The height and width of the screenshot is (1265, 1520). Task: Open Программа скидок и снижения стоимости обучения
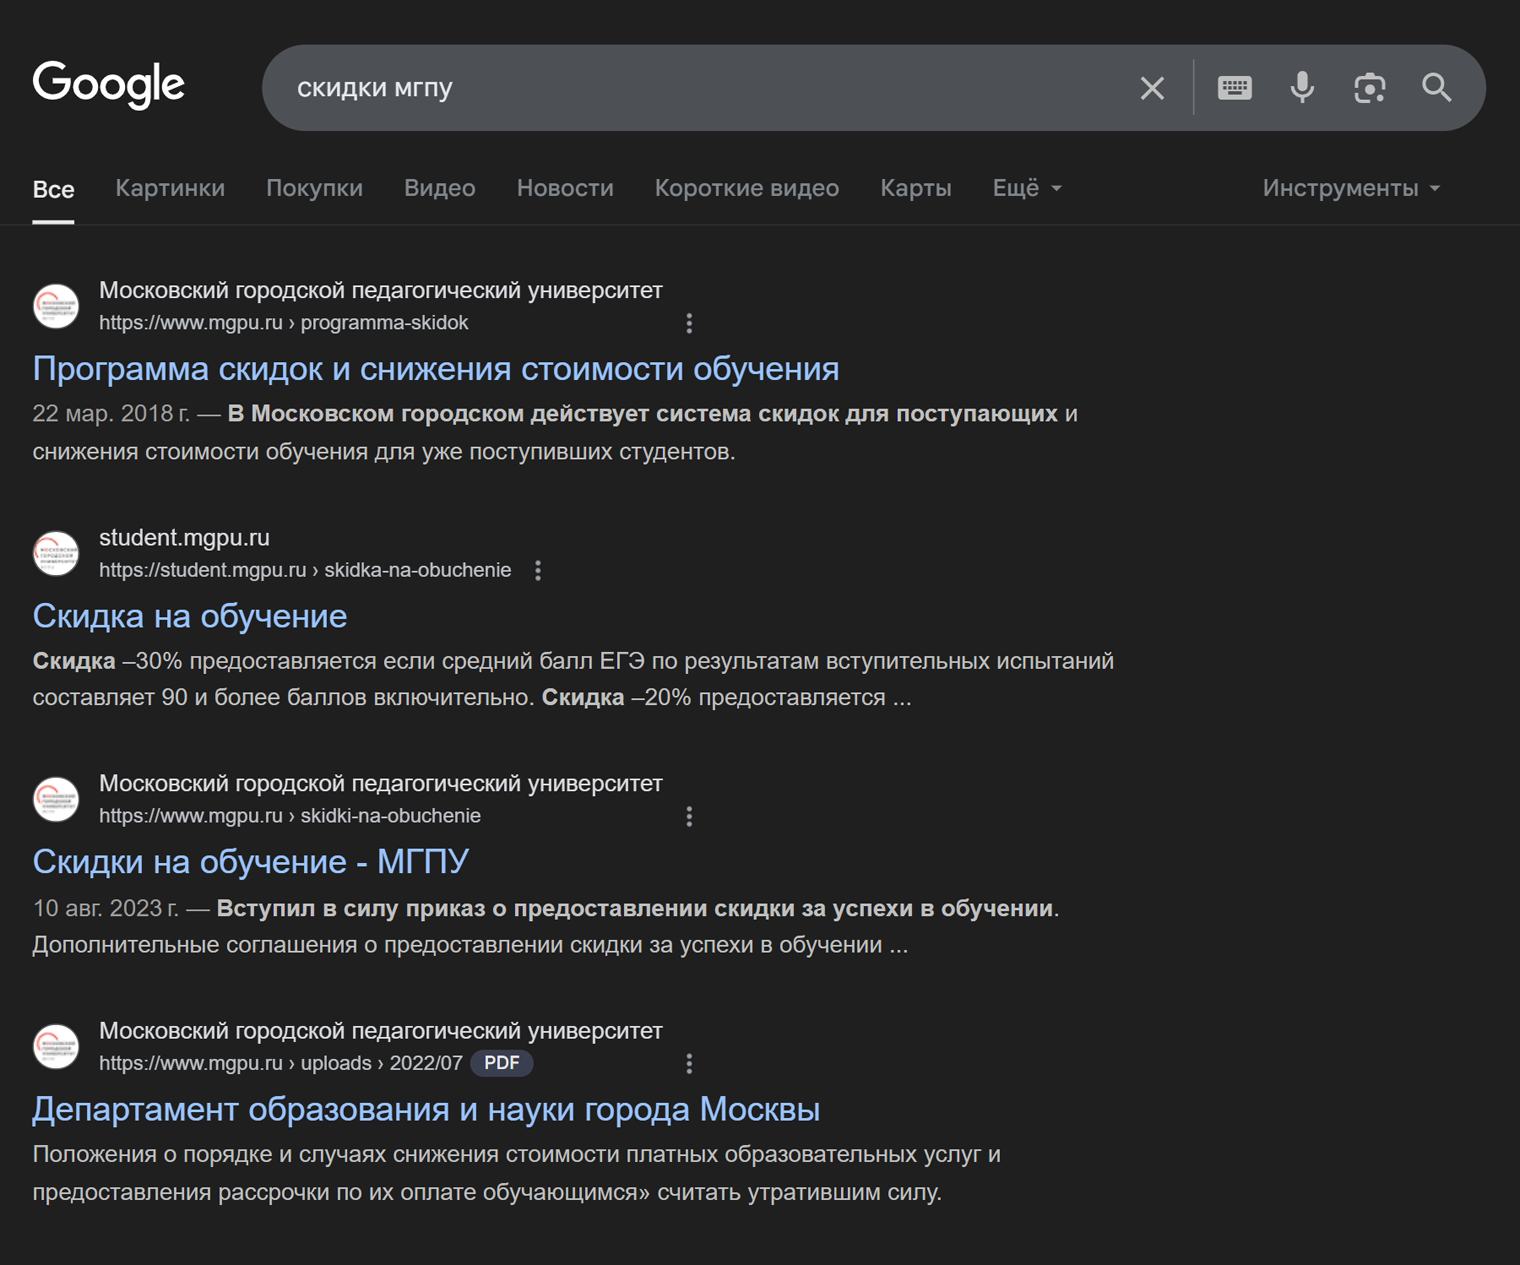(436, 369)
